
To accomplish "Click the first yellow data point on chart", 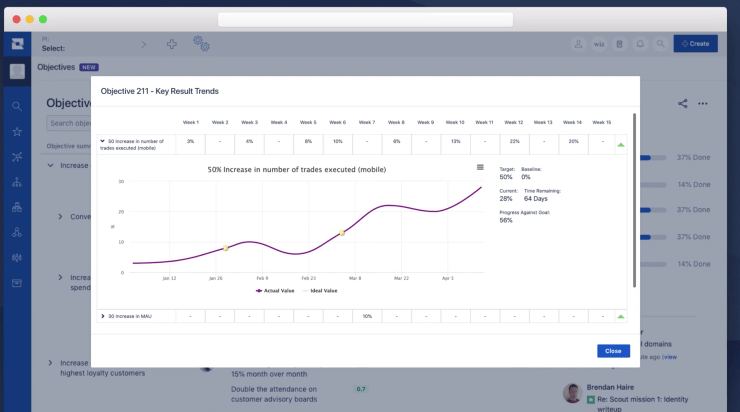I will (x=225, y=248).
